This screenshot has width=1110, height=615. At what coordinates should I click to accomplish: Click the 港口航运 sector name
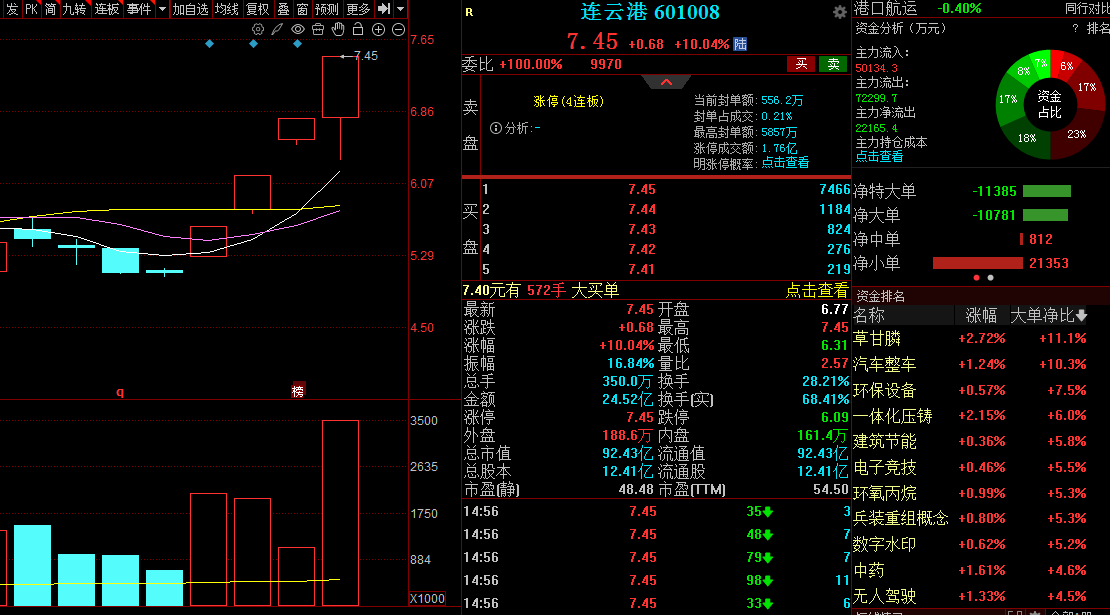[886, 8]
